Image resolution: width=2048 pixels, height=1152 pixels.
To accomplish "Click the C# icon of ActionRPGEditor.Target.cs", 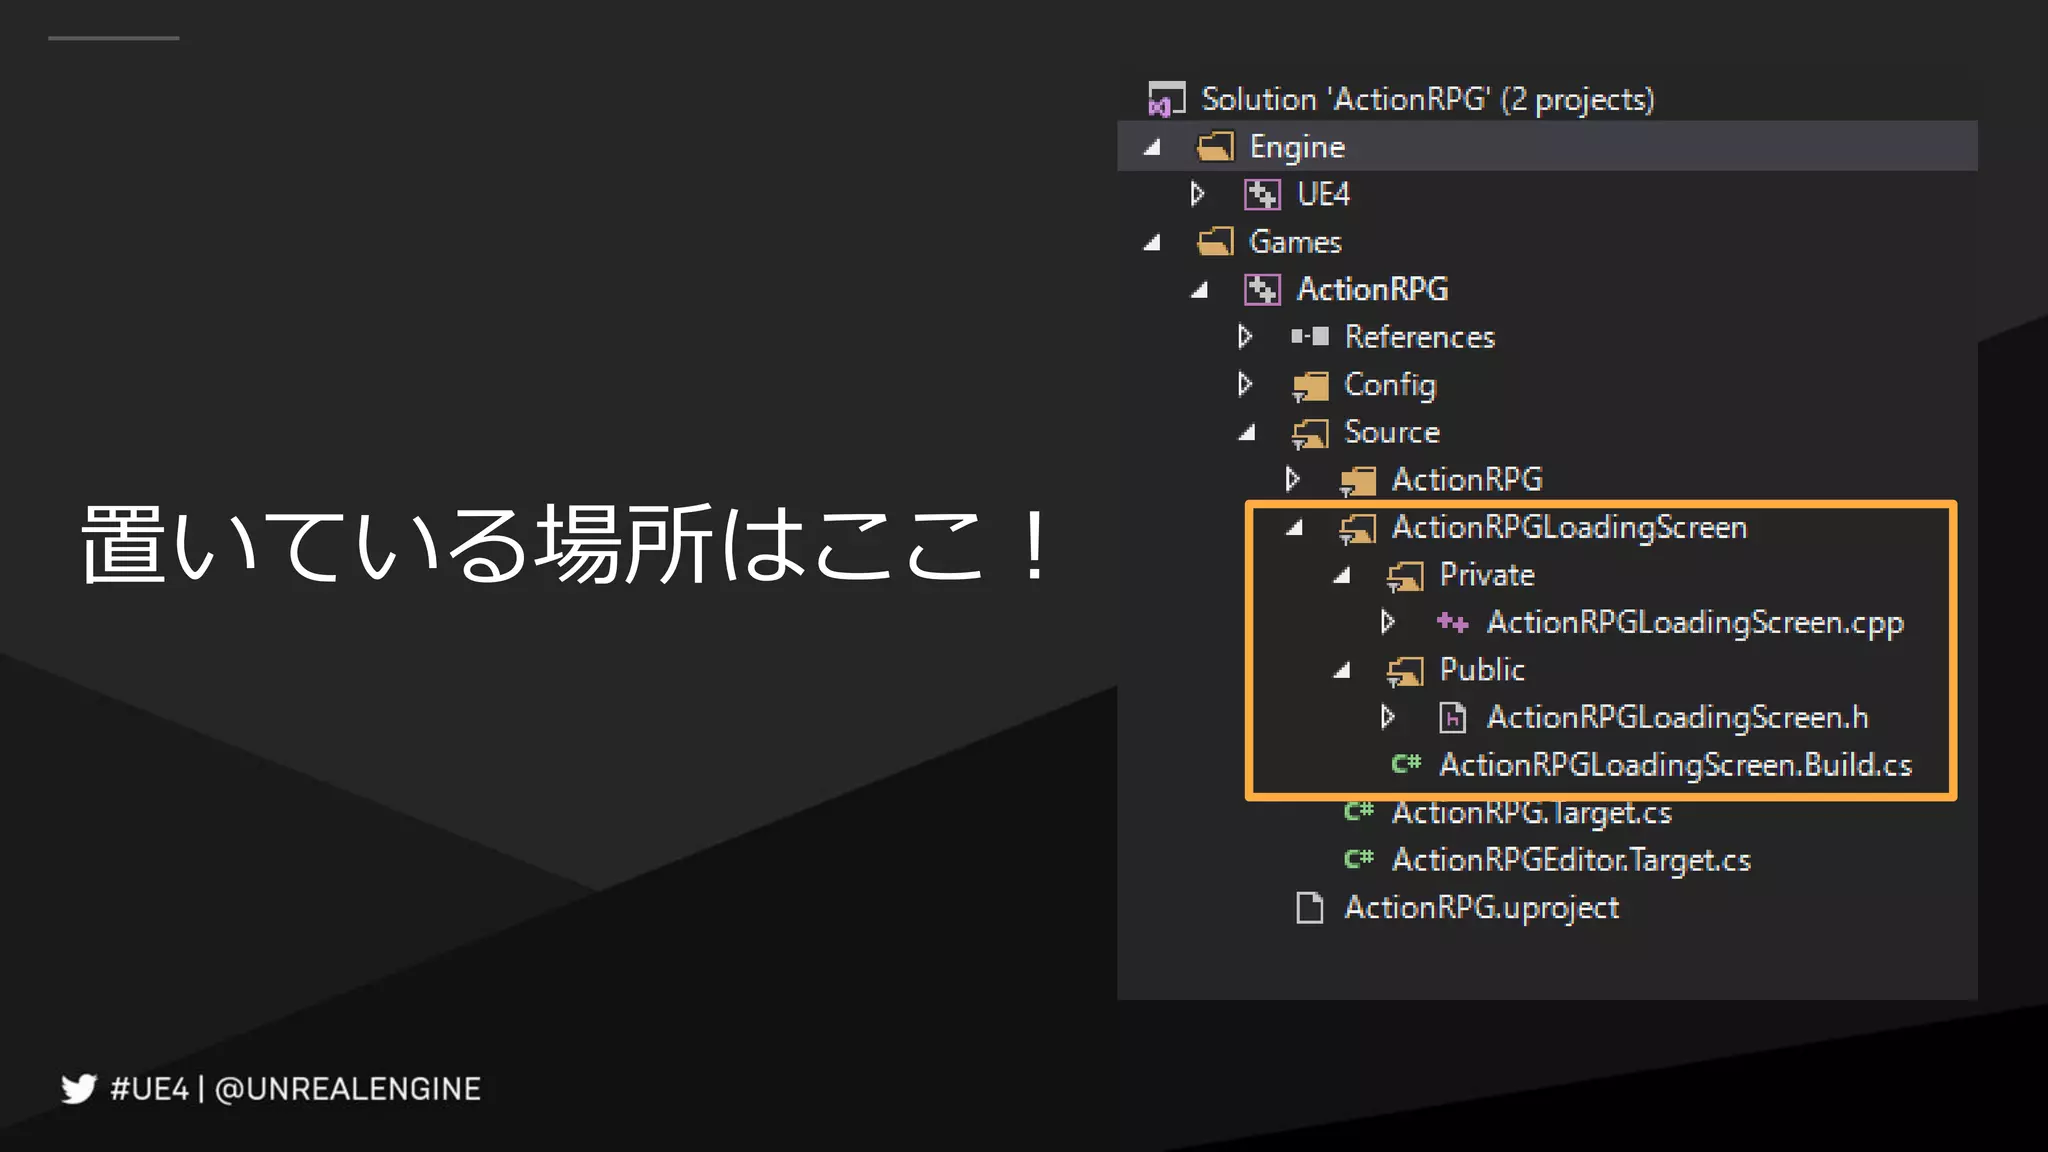I will [x=1359, y=859].
